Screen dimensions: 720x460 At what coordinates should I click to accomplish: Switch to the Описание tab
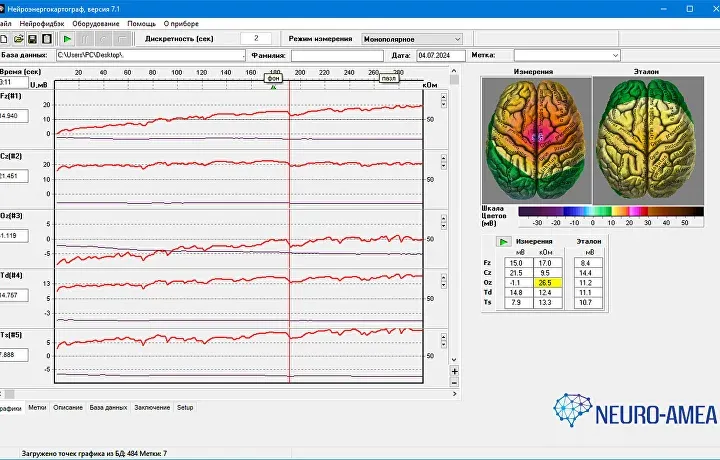pyautogui.click(x=68, y=408)
